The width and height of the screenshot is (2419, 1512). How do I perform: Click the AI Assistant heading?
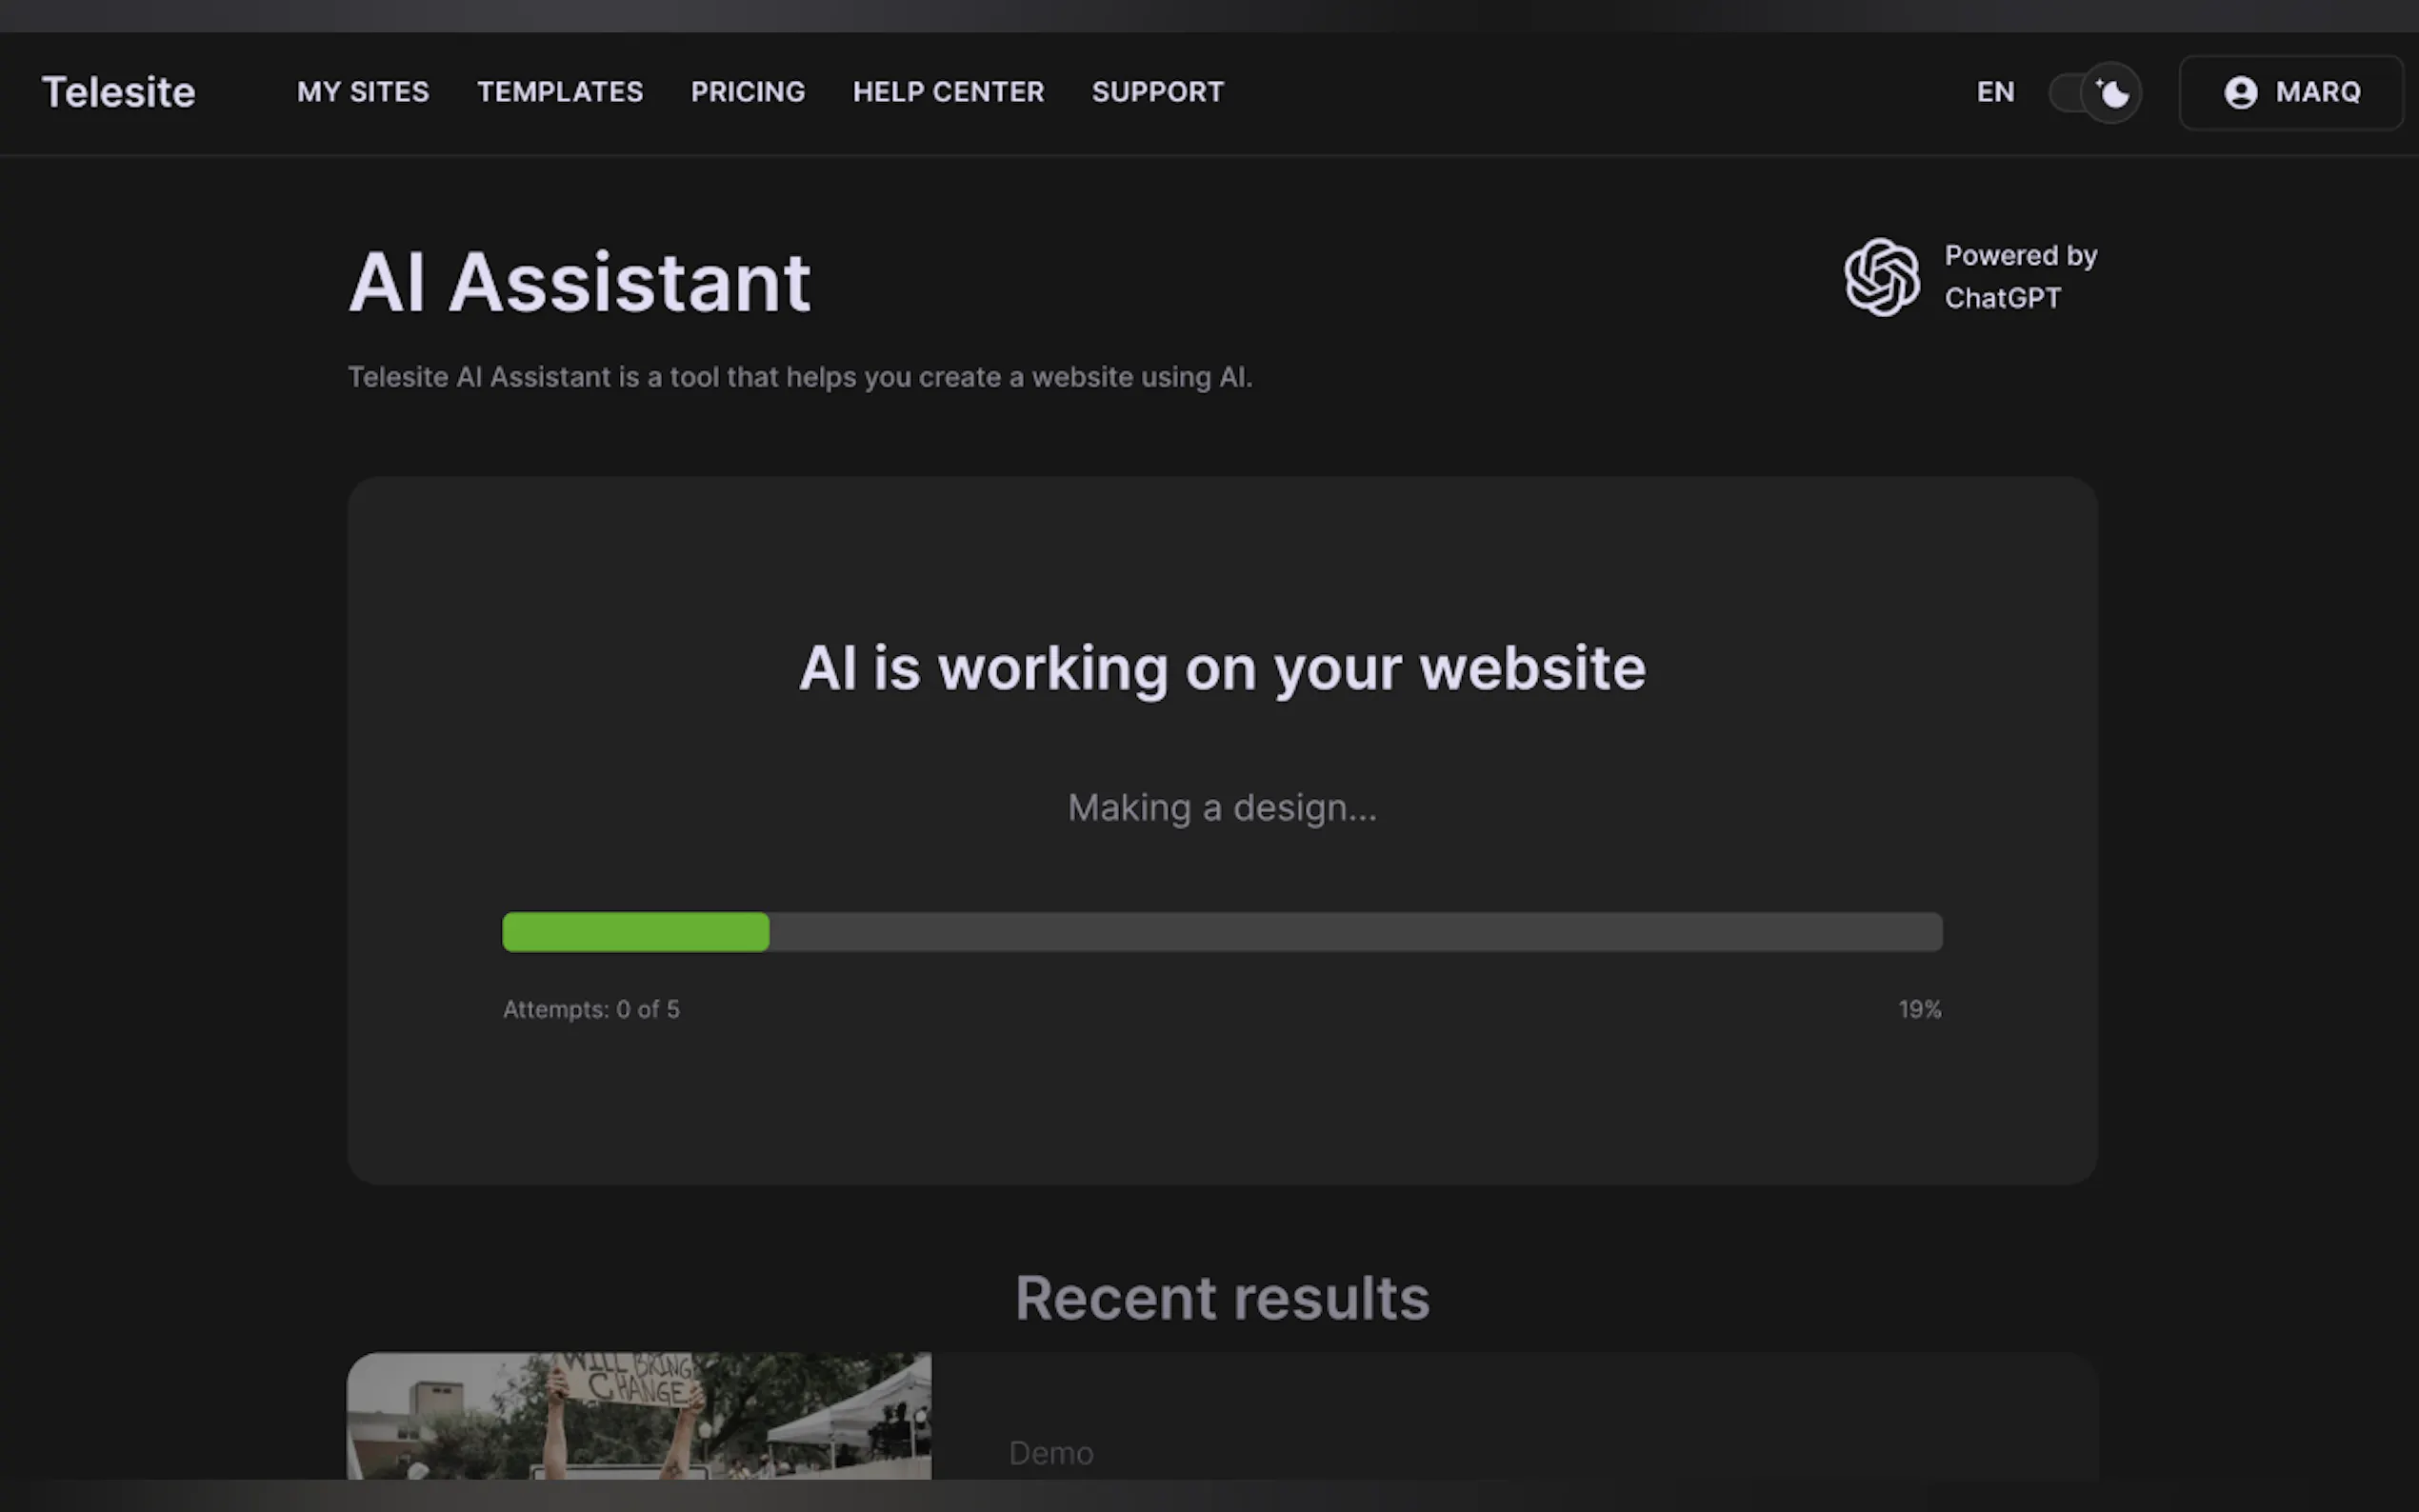(x=579, y=282)
